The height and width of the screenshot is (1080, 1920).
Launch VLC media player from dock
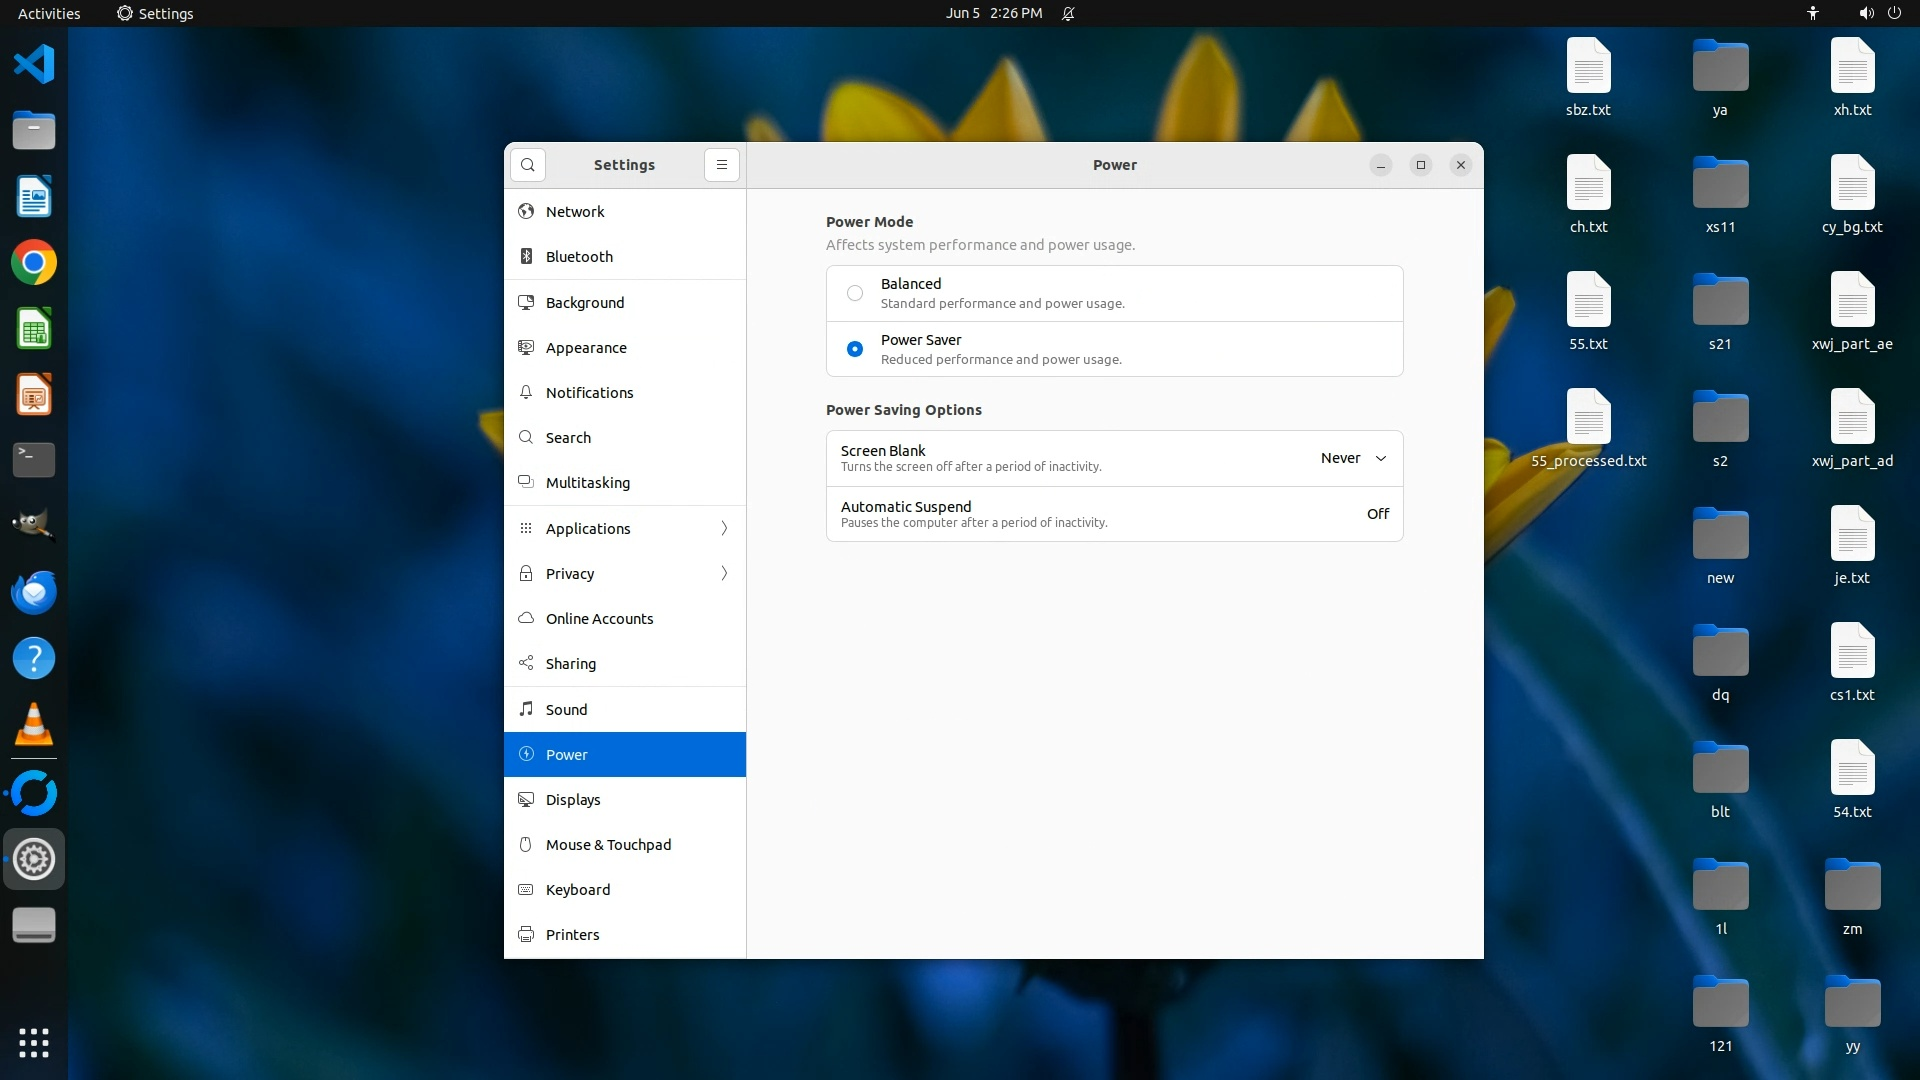coord(33,724)
